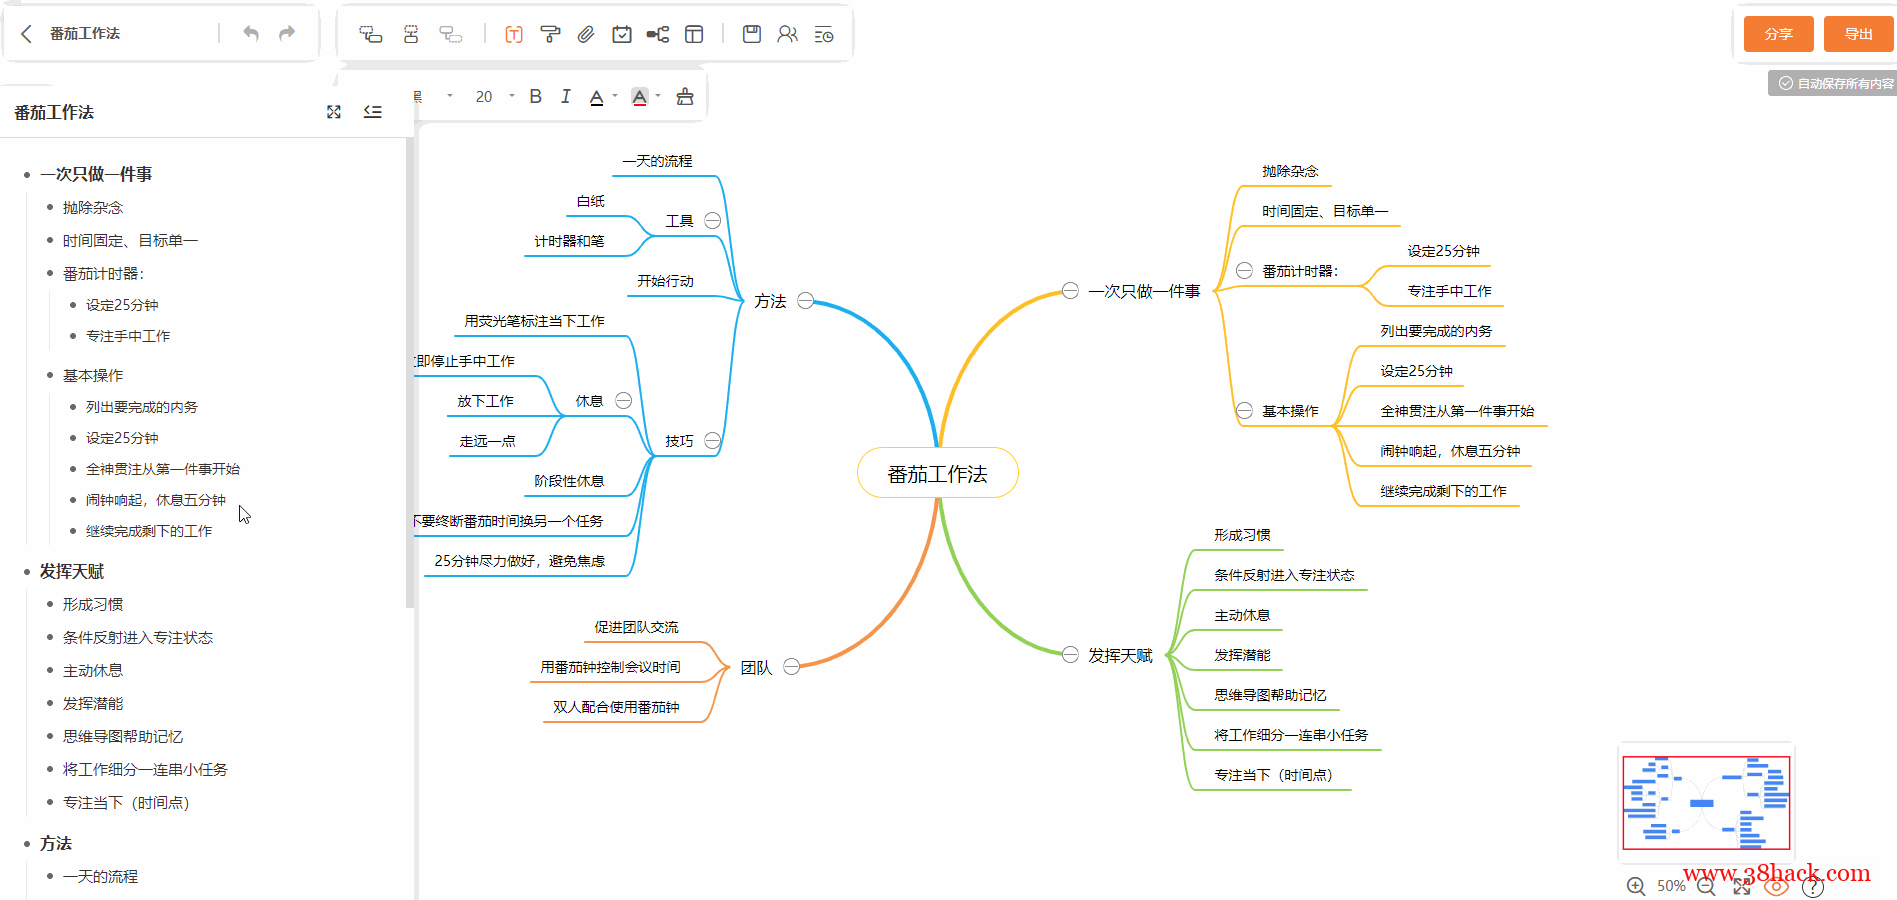
Task: Collapse the 发挥天赋 branch on canvas
Action: (1070, 655)
